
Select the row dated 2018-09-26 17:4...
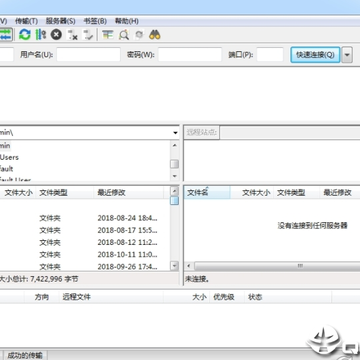click(x=85, y=266)
